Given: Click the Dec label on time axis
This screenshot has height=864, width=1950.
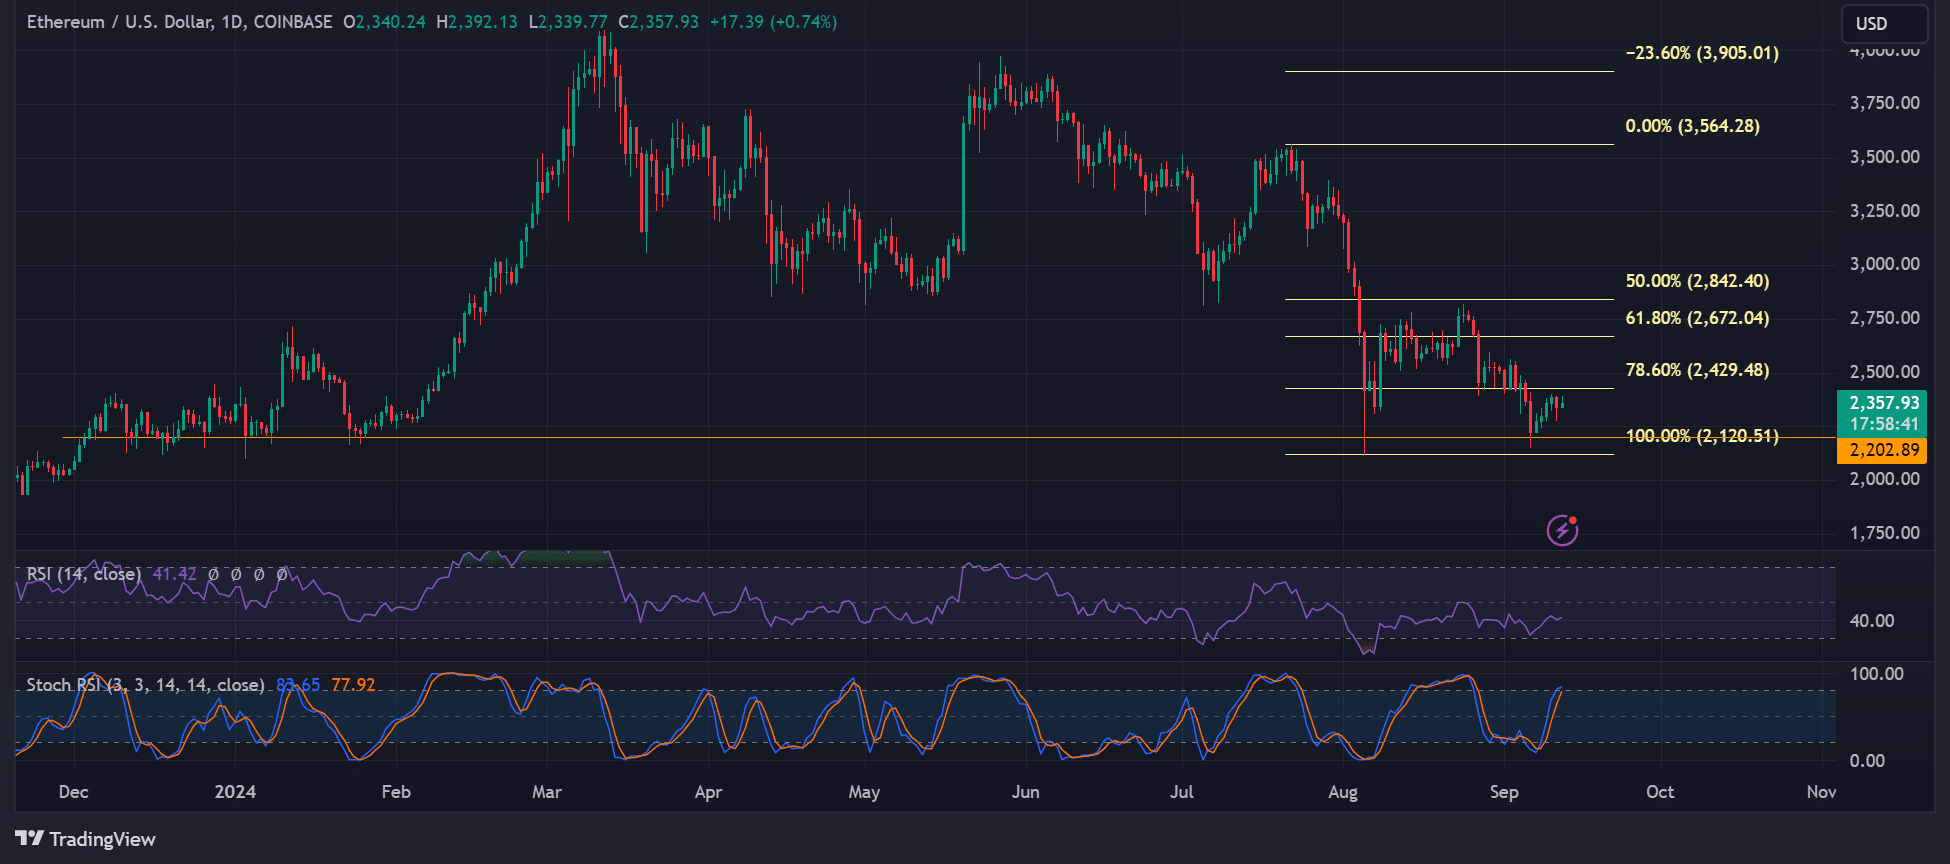Looking at the screenshot, I should tap(73, 792).
